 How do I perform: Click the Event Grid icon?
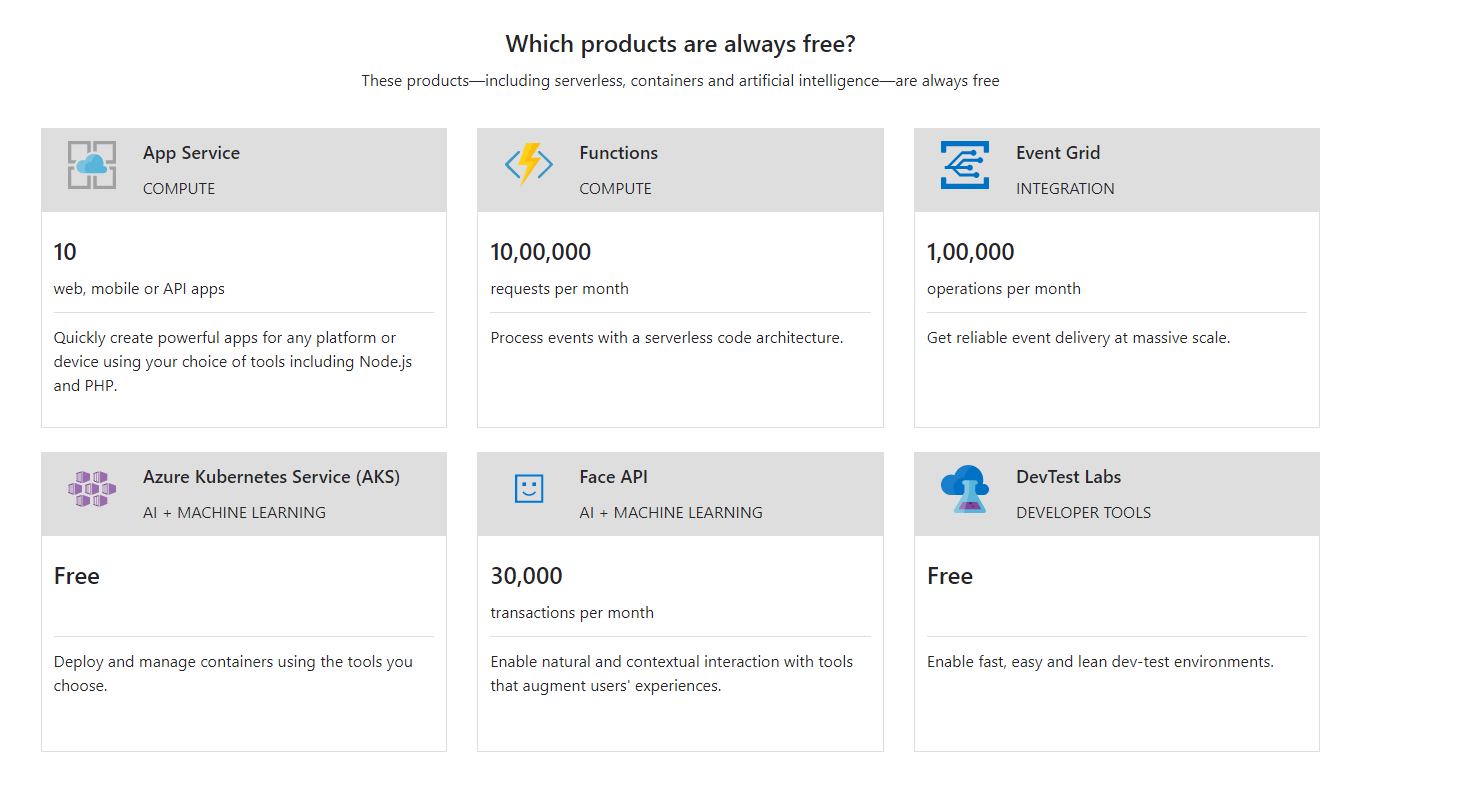coord(965,165)
